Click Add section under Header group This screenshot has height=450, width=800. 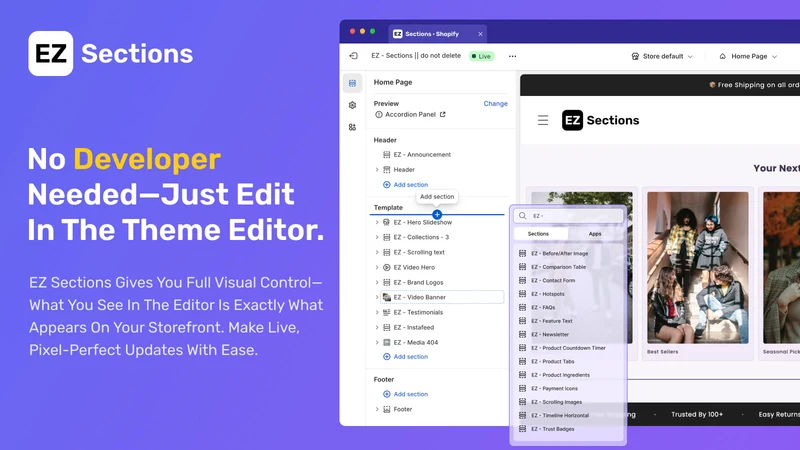406,185
